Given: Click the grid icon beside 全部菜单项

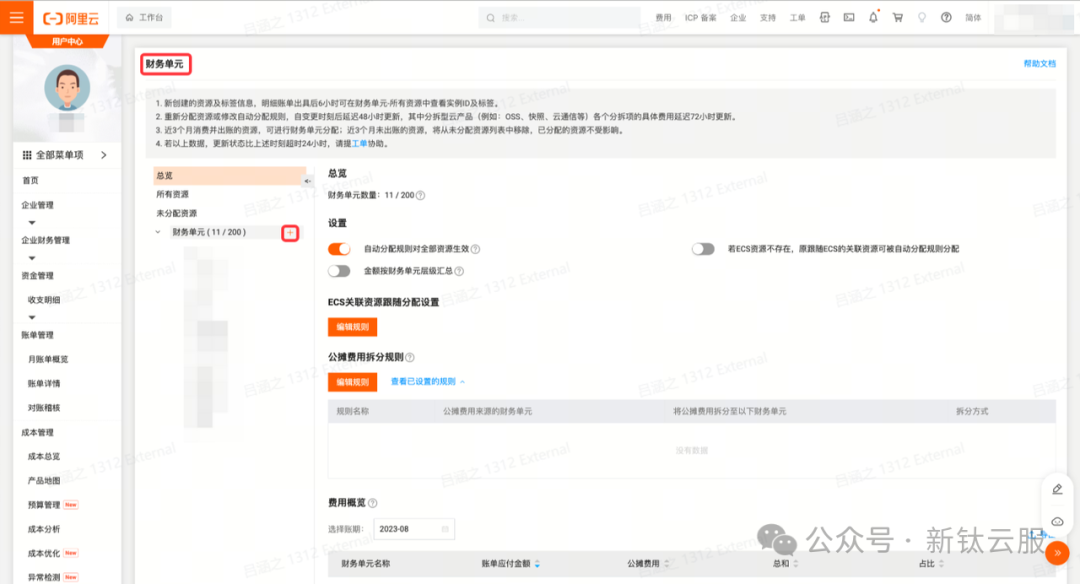Looking at the screenshot, I should point(27,156).
